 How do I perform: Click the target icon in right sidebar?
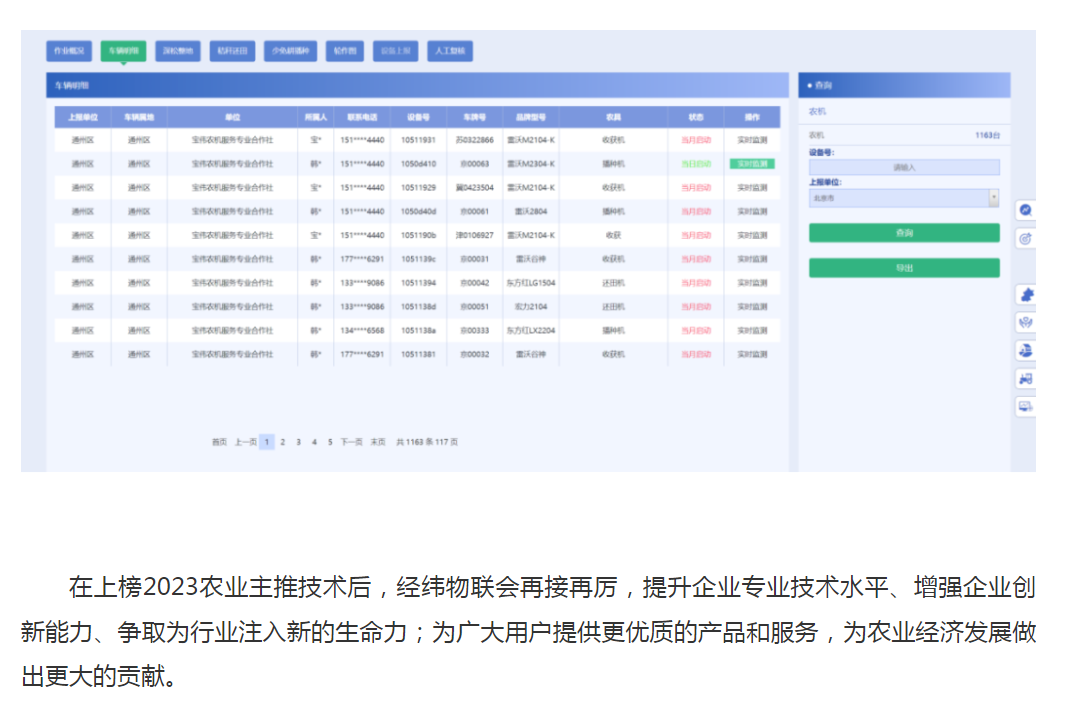[1025, 239]
